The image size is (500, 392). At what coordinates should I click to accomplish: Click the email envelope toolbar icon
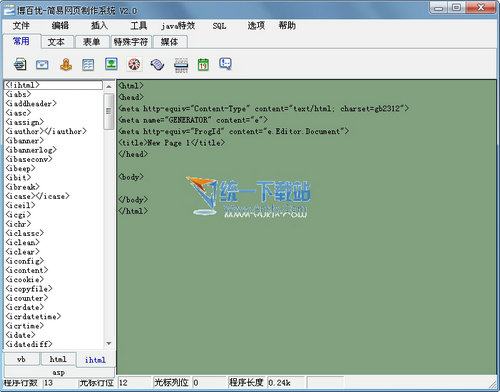click(42, 64)
